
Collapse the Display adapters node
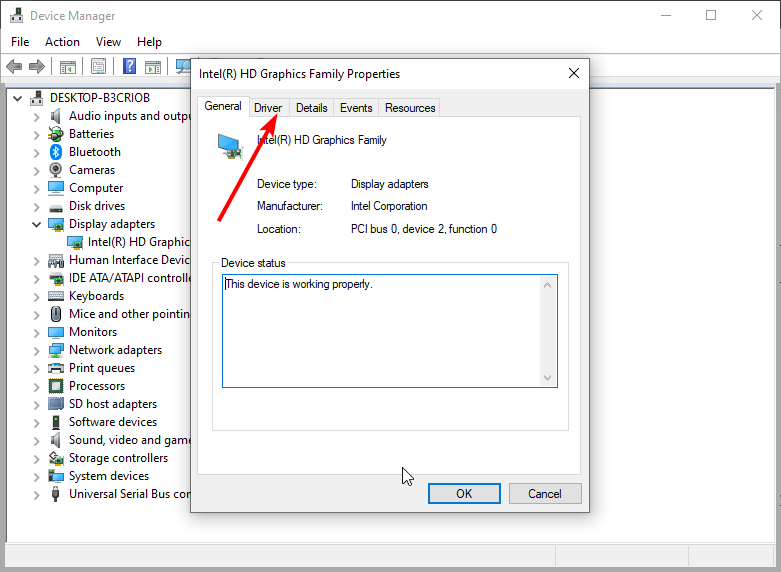click(36, 224)
